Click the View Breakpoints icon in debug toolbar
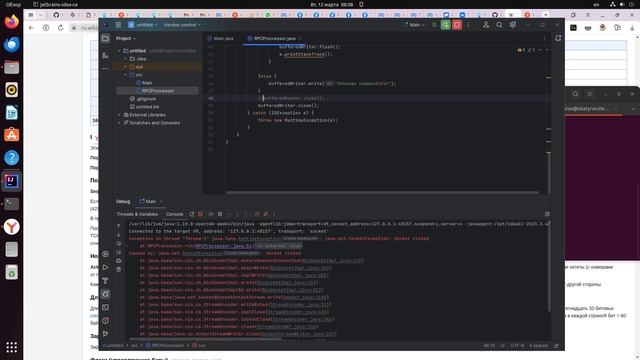The height and width of the screenshot is (360, 640). click(257, 214)
